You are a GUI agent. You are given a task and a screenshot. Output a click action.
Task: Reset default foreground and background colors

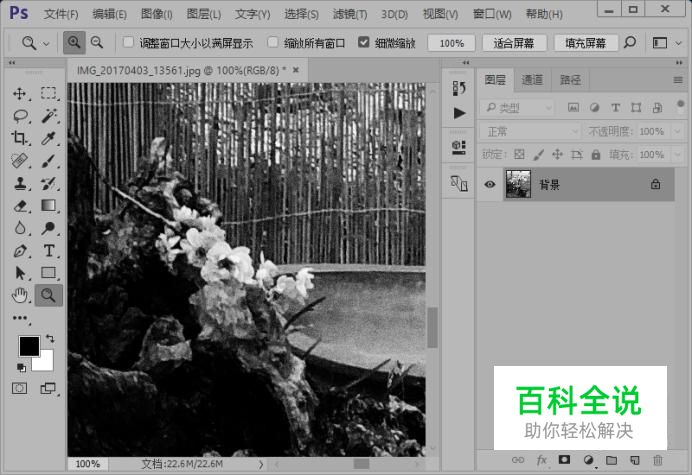click(x=21, y=367)
